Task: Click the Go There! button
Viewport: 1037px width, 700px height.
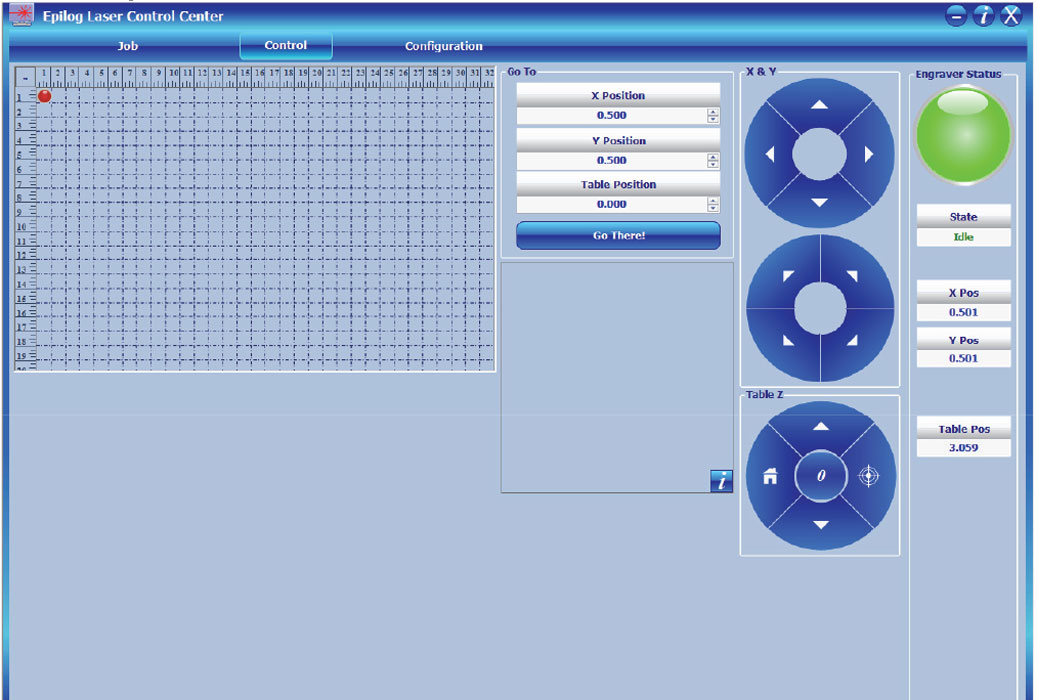Action: click(x=617, y=235)
